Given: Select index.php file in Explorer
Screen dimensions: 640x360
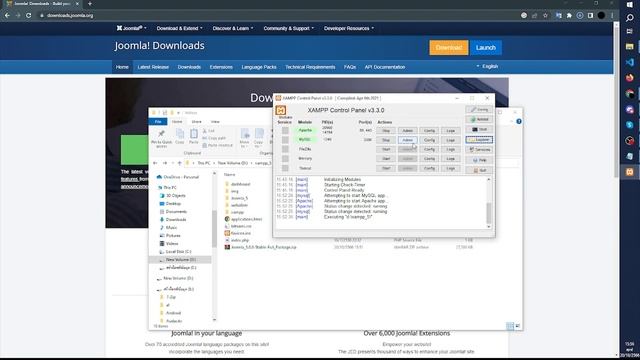Looking at the screenshot, I should pyautogui.click(x=240, y=240).
